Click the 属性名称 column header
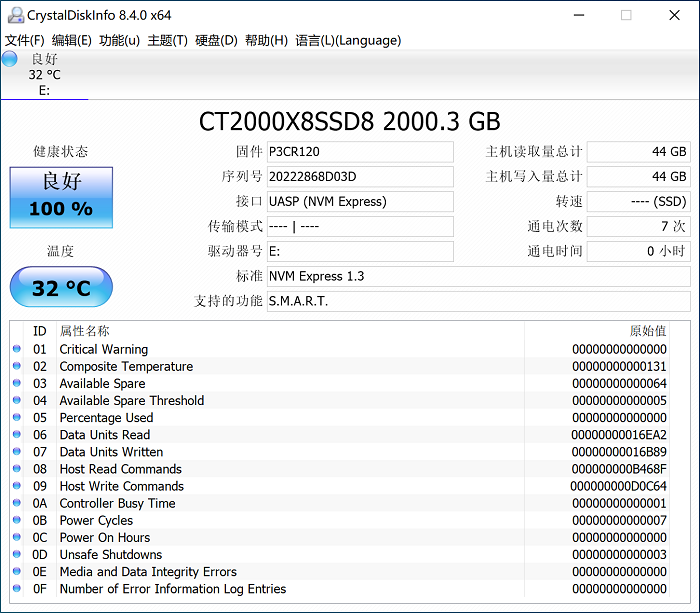700x613 pixels. tap(85, 331)
